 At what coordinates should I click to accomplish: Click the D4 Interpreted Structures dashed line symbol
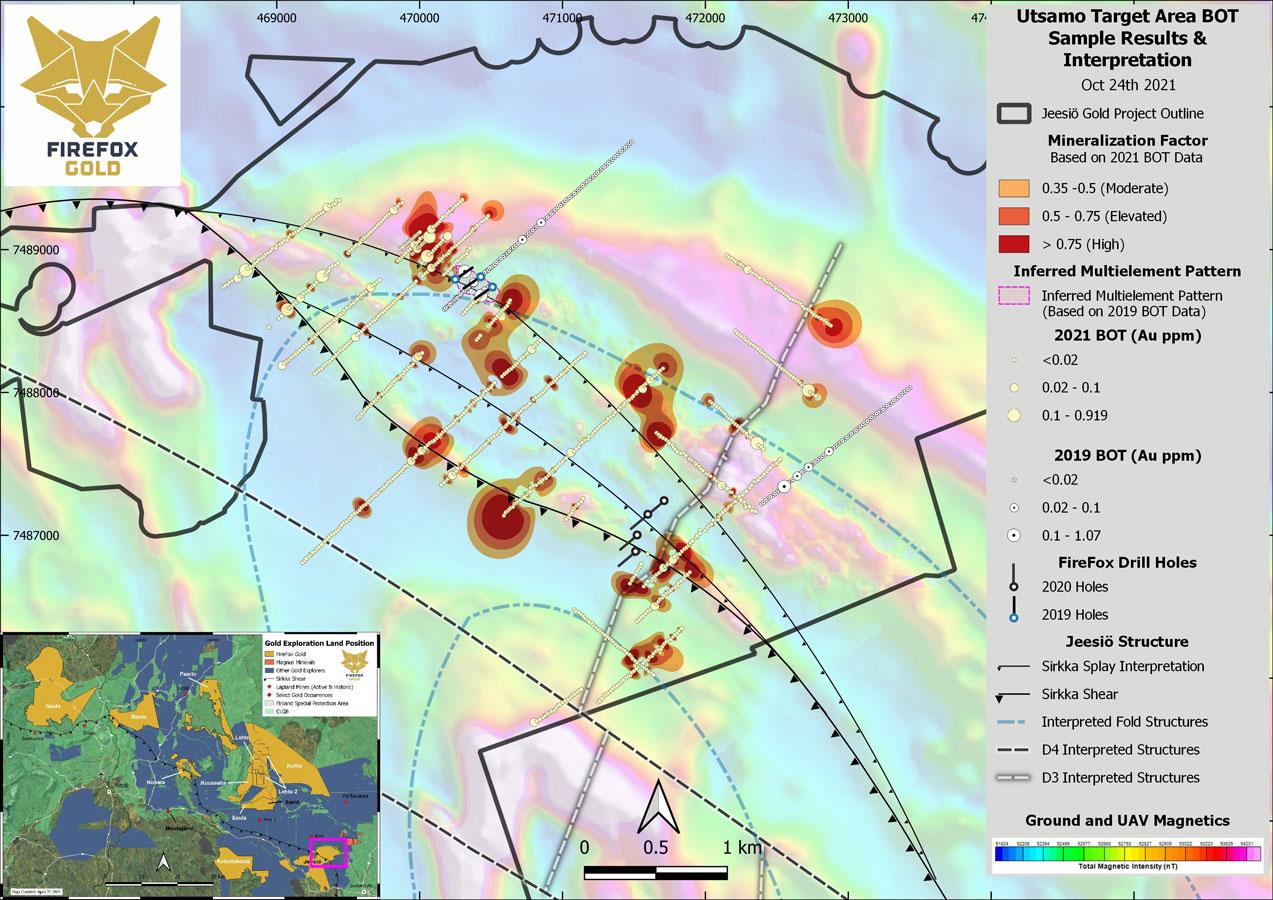(x=1013, y=750)
